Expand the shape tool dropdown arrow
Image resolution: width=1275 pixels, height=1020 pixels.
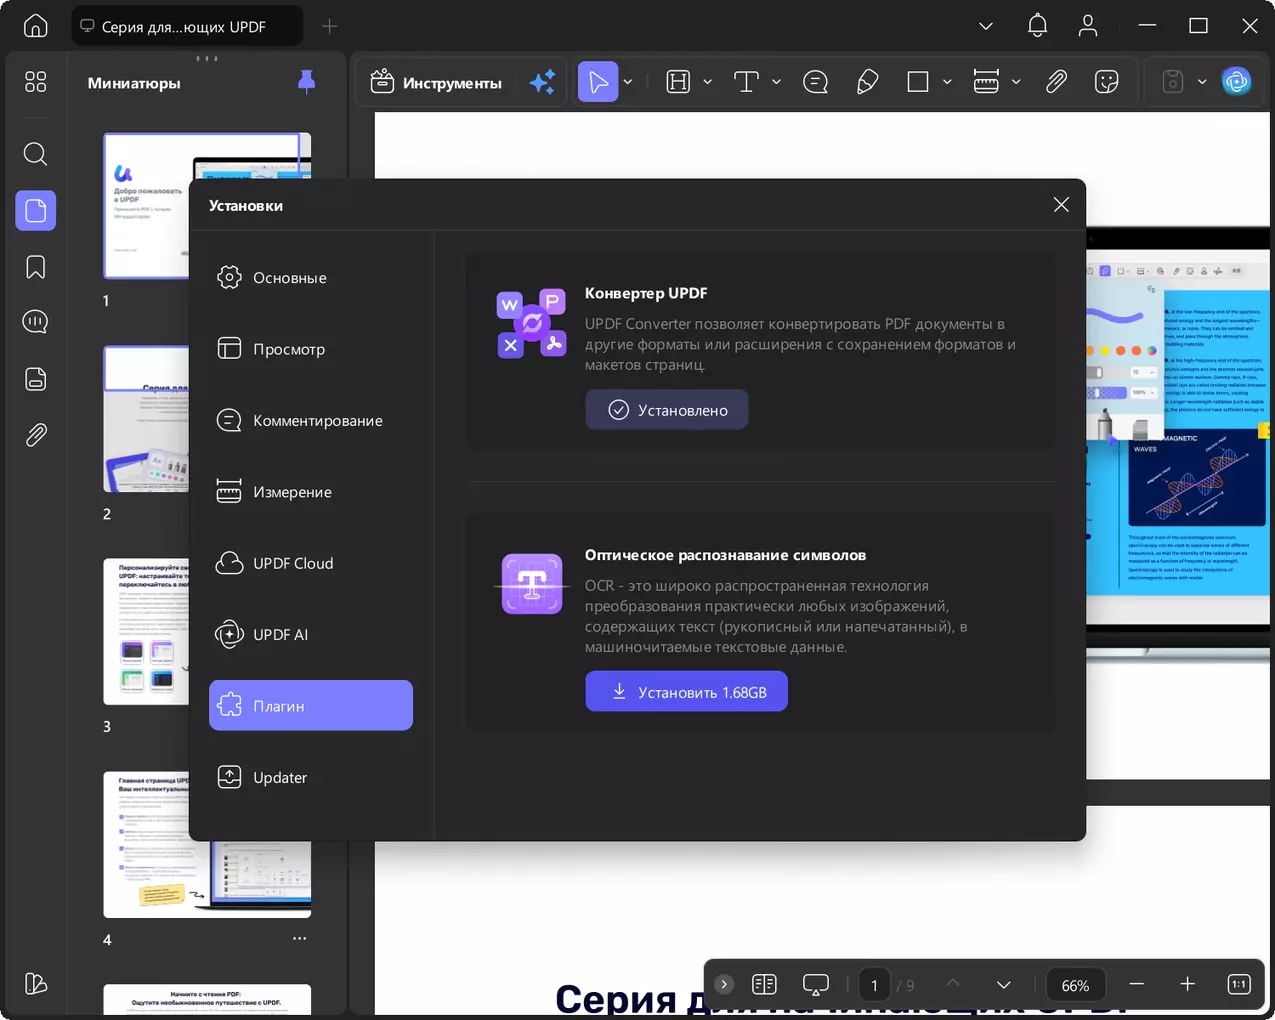(x=947, y=82)
